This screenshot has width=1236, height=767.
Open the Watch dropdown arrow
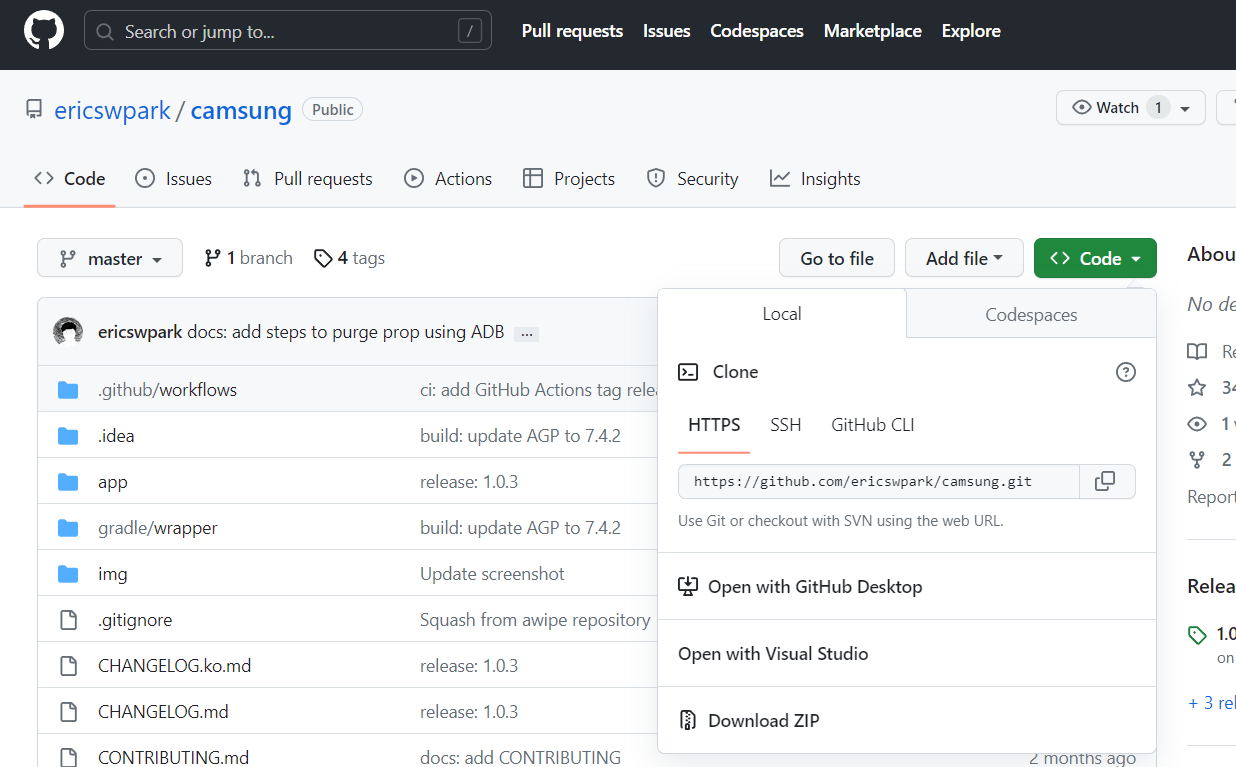[1185, 109]
